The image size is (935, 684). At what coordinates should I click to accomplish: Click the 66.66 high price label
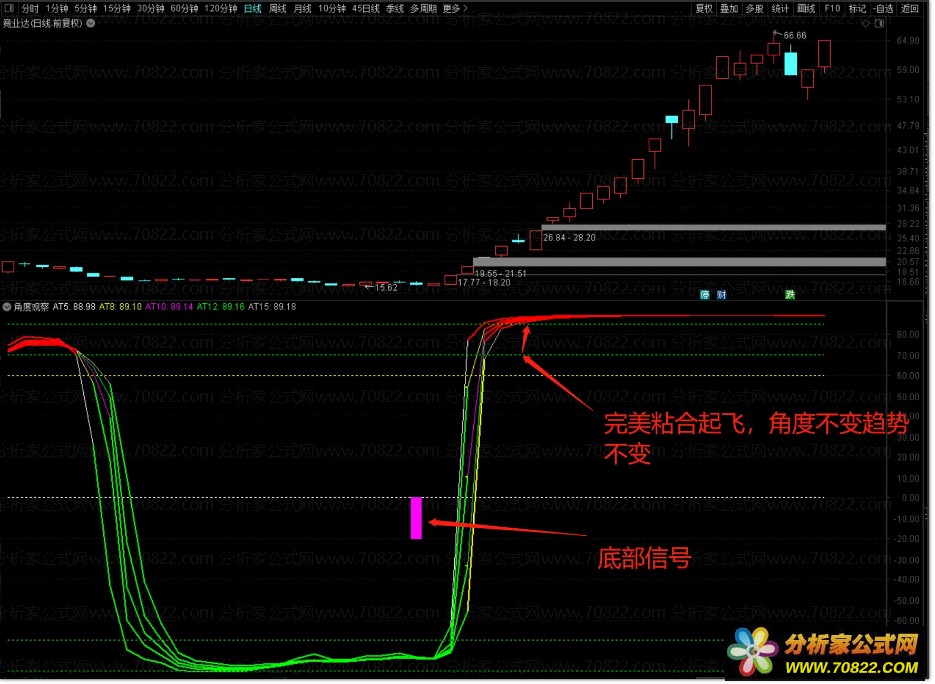tap(795, 36)
